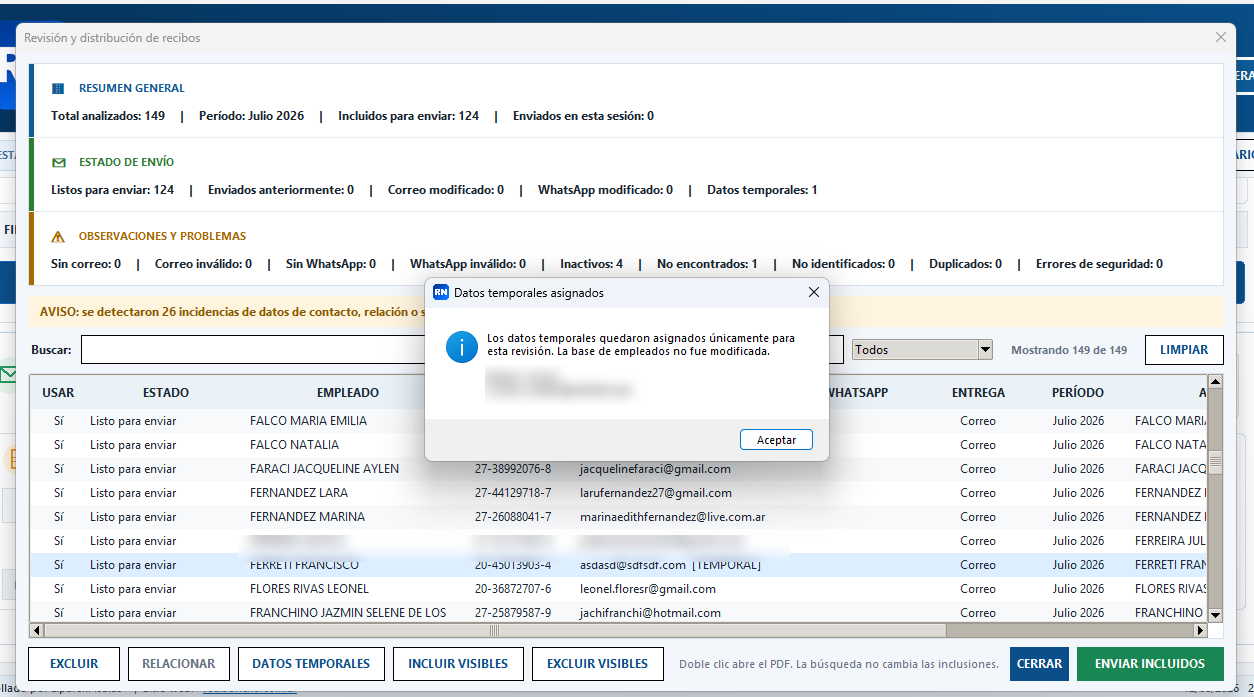
Task: Click the blue CERRAR button
Action: pyautogui.click(x=1039, y=664)
